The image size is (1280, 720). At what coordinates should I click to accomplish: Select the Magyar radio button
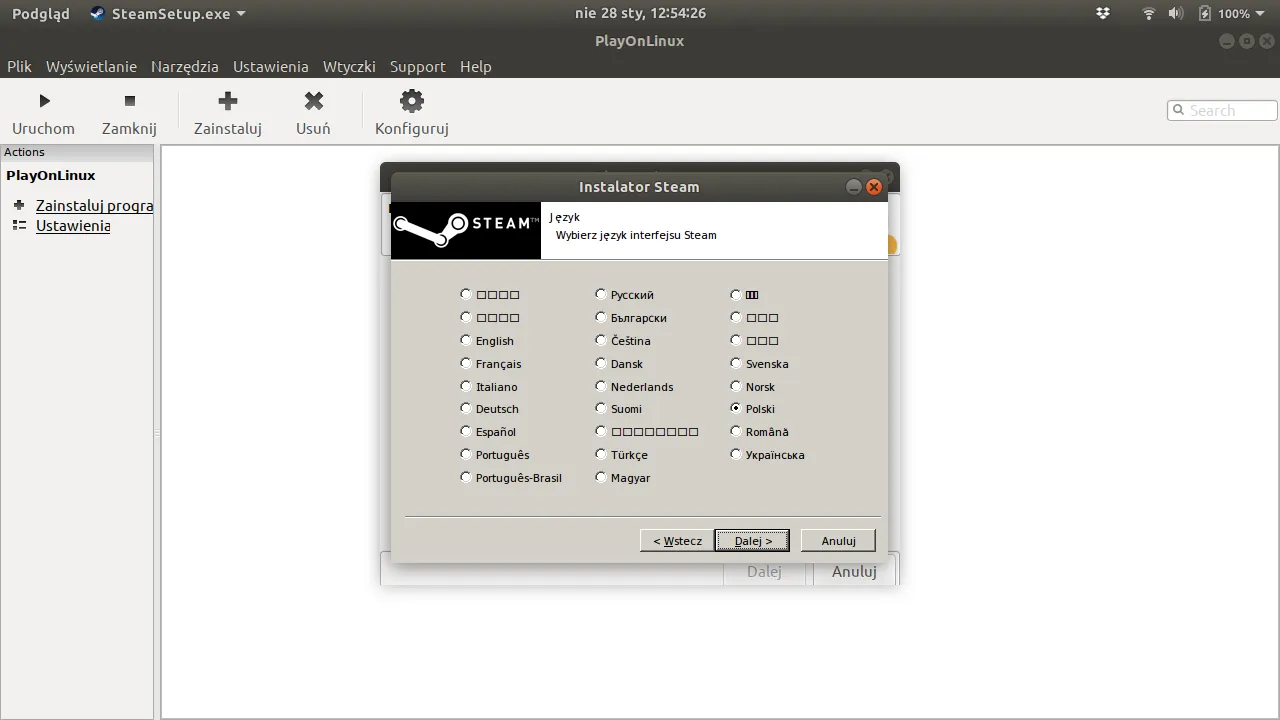pyautogui.click(x=601, y=477)
